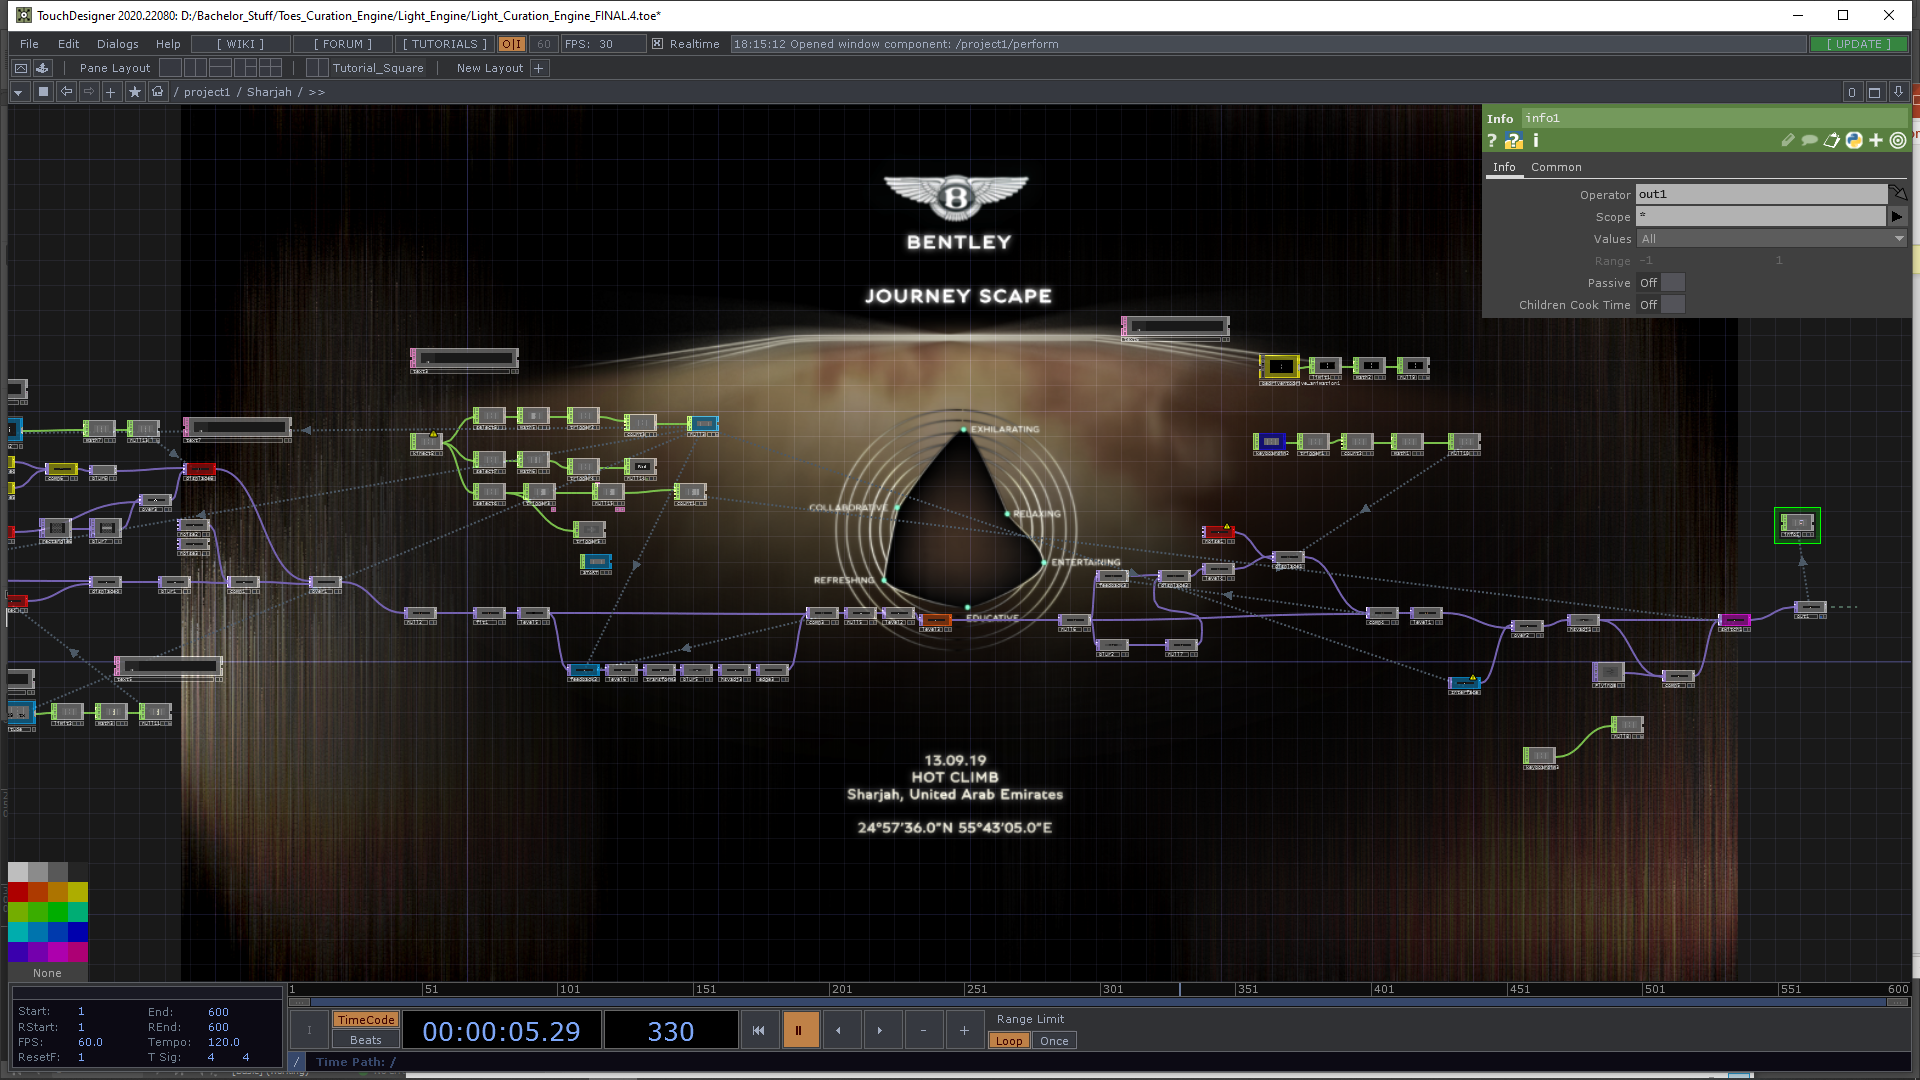Open the Python help icon in the Info panel
The image size is (1920, 1080).
tap(1514, 141)
